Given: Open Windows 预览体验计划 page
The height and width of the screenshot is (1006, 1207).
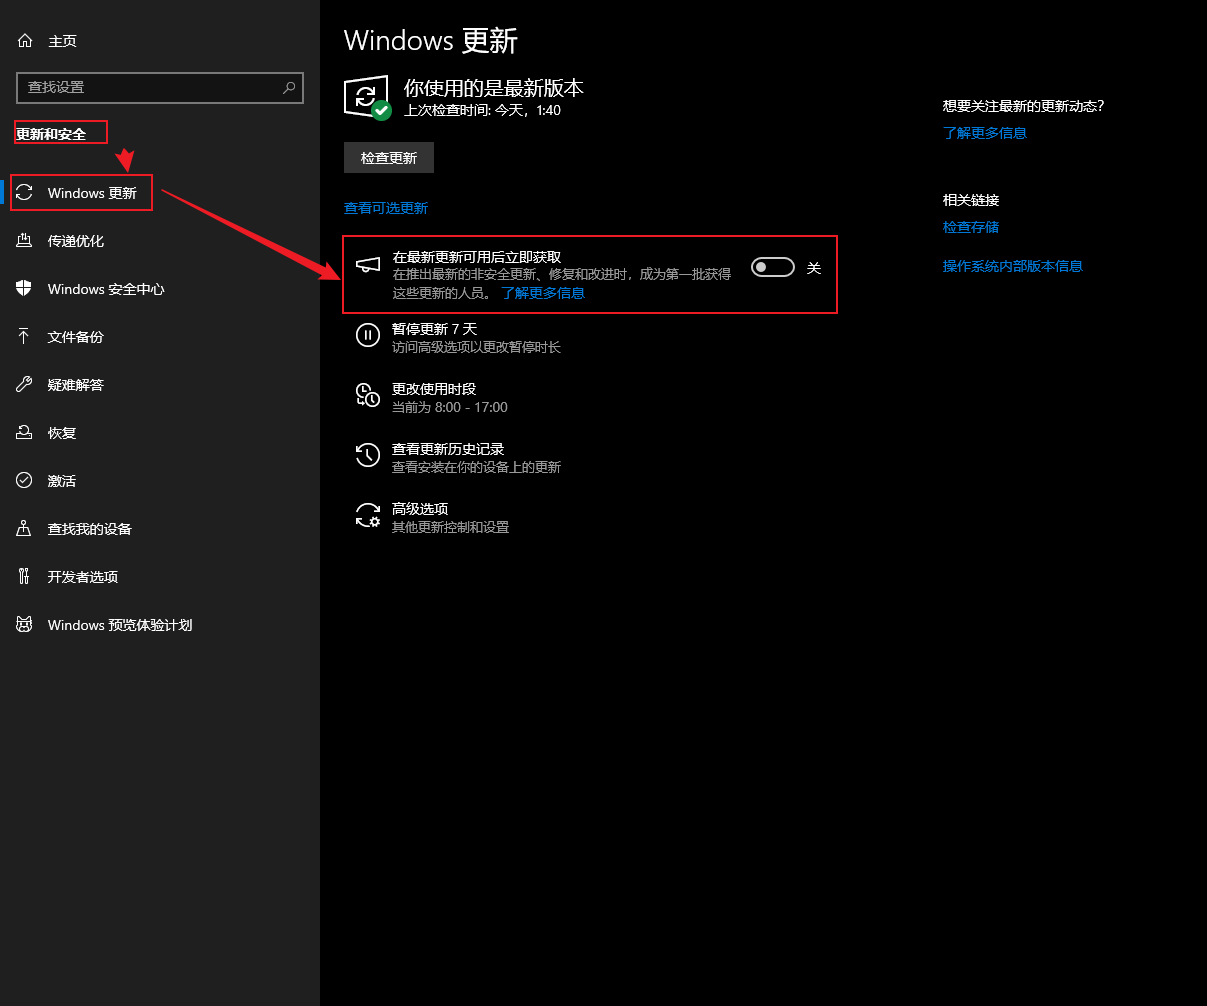Looking at the screenshot, I should tap(160, 625).
